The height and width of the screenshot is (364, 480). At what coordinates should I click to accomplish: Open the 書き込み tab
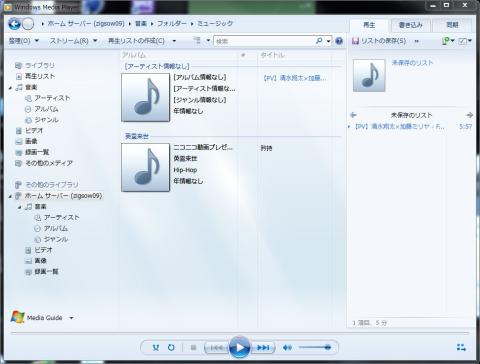click(410, 25)
